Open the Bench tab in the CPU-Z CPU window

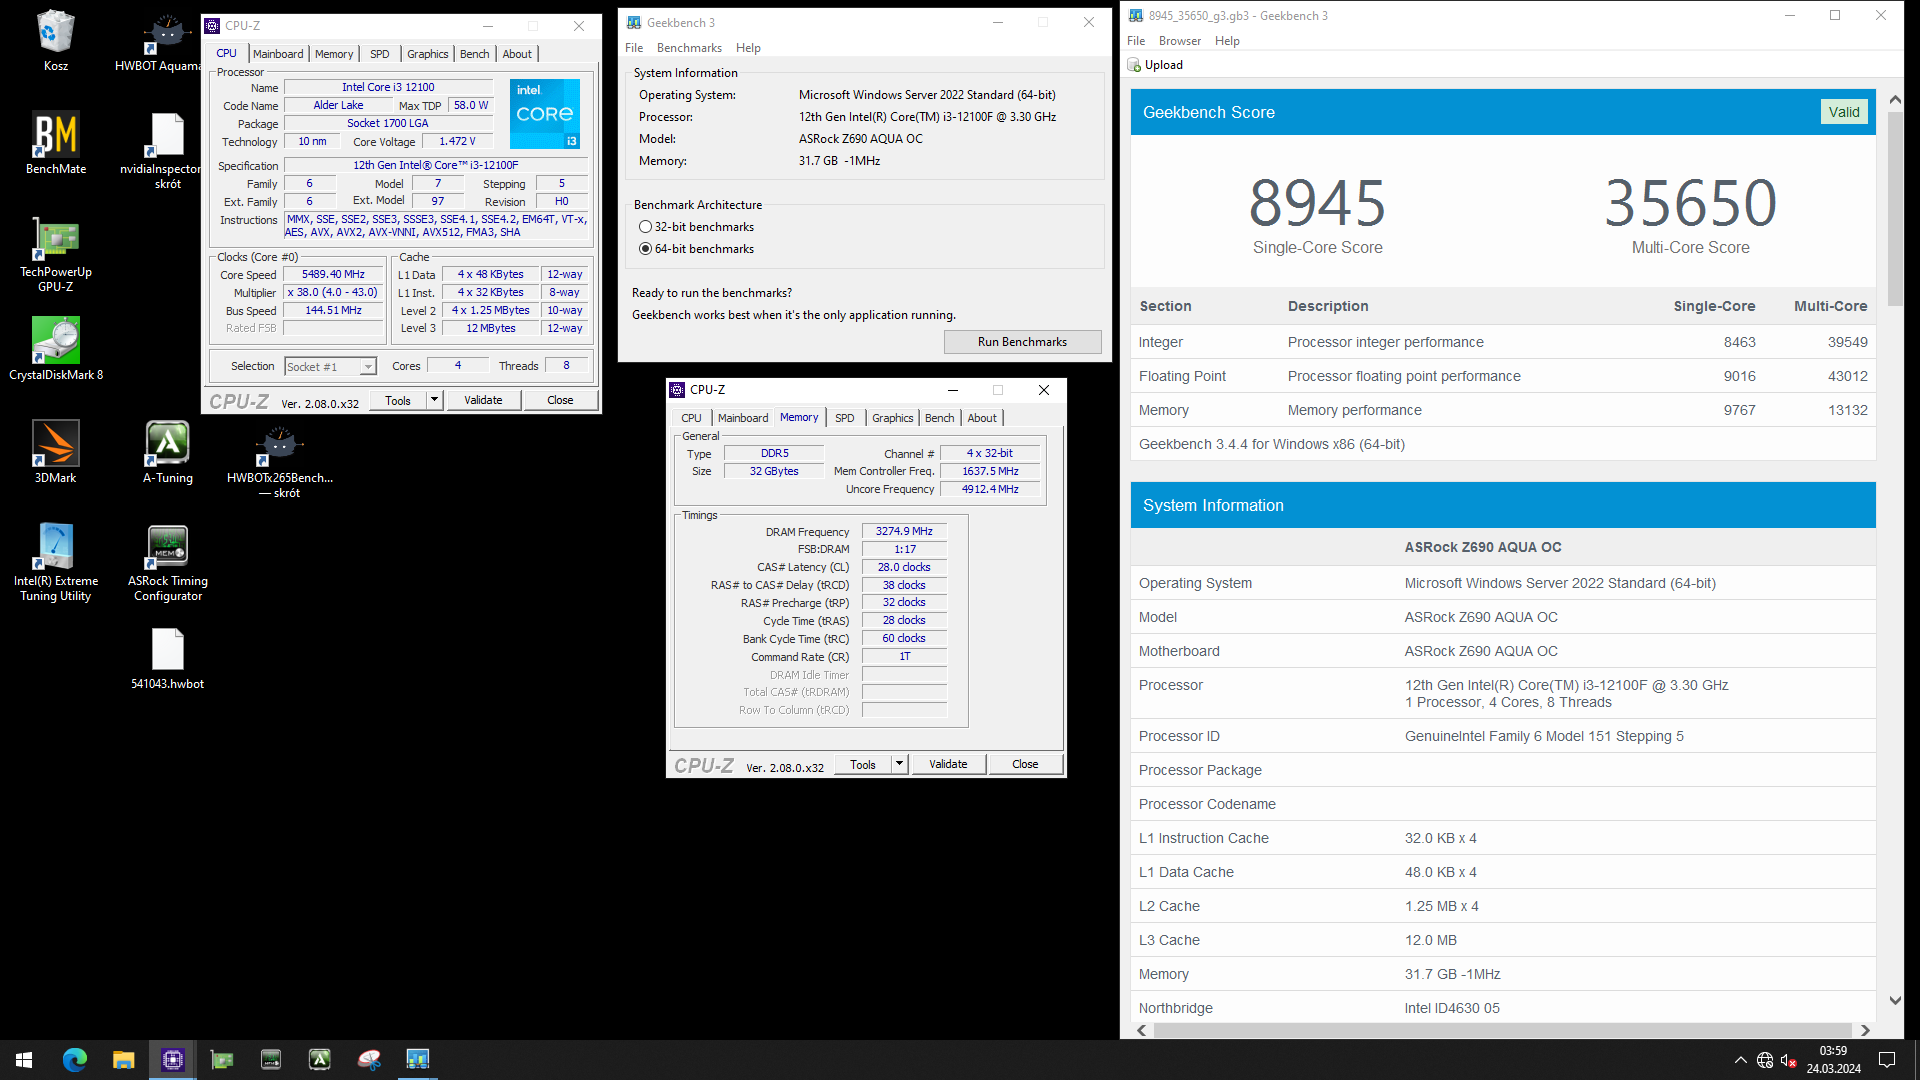474,54
